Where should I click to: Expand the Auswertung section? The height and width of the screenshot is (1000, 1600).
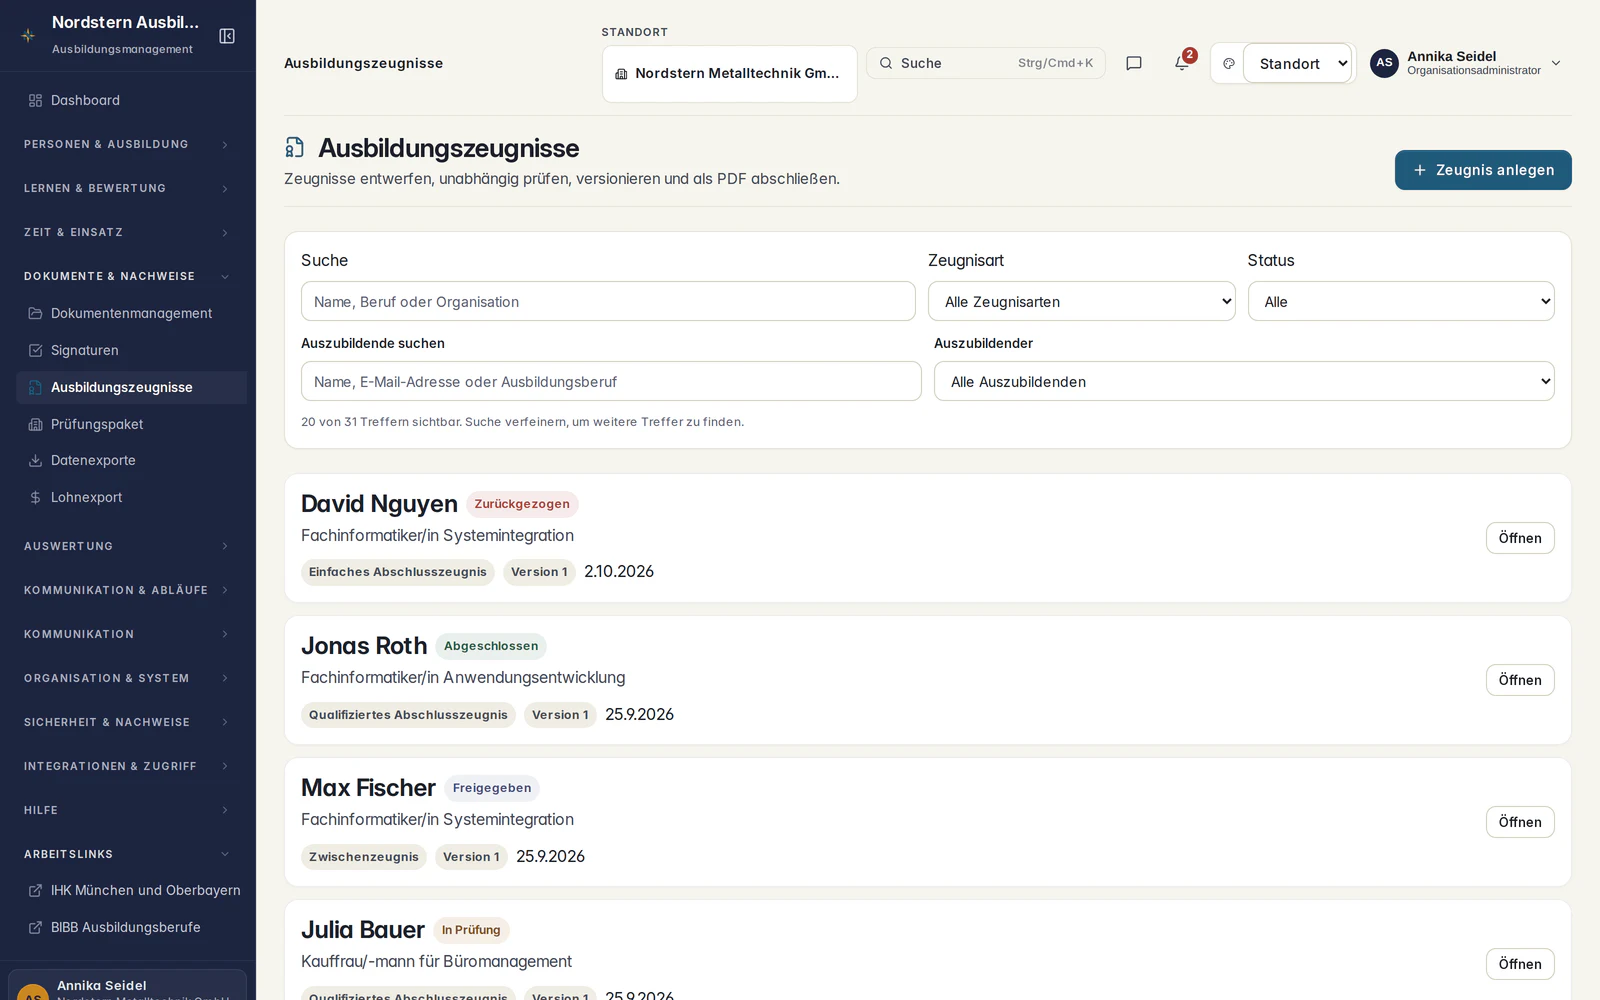(127, 546)
